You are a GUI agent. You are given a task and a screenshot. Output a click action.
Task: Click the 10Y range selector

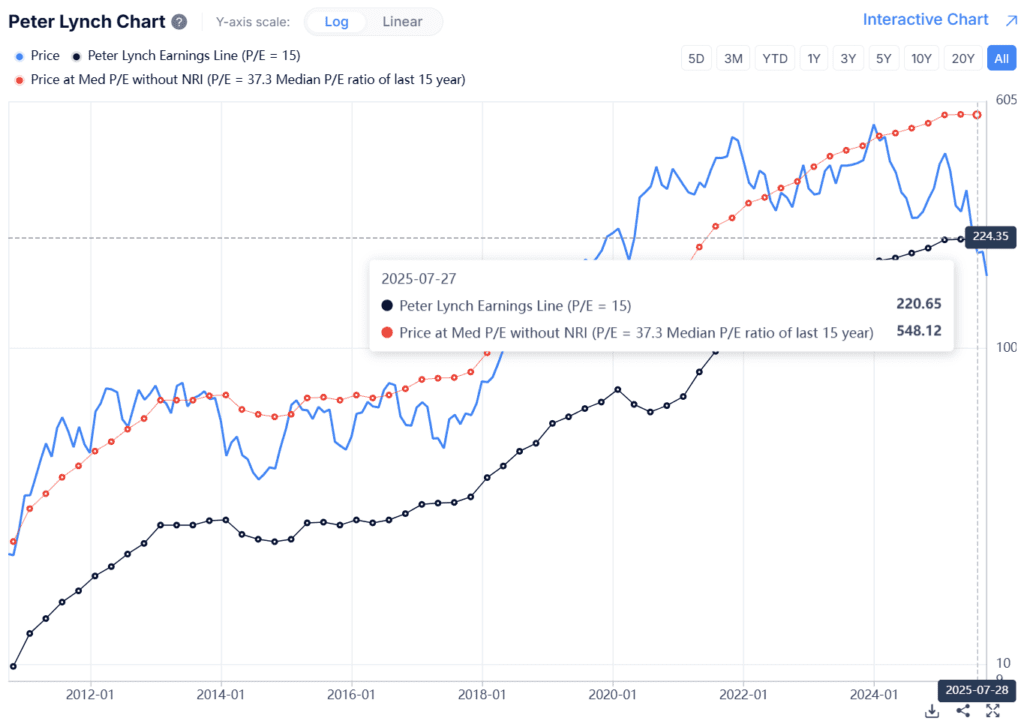click(x=922, y=58)
